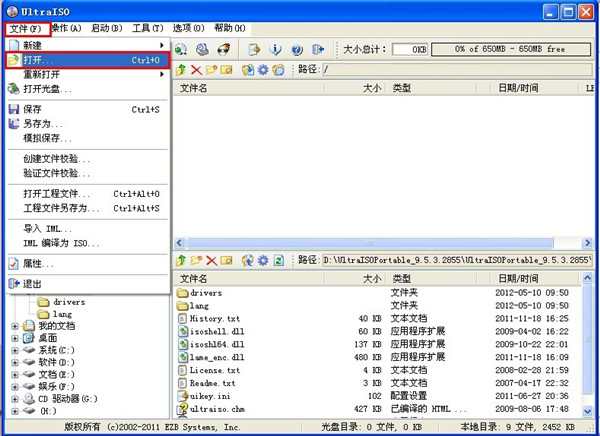This screenshot has height=436, width=600.
Task: Expand the 桌面 tree node
Action: (x=15, y=338)
